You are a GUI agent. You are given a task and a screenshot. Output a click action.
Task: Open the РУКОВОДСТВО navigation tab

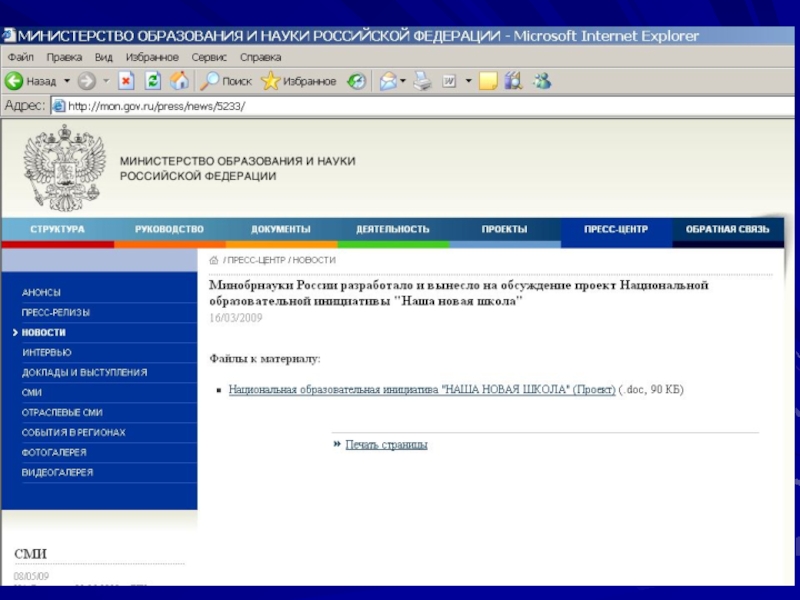pyautogui.click(x=169, y=229)
